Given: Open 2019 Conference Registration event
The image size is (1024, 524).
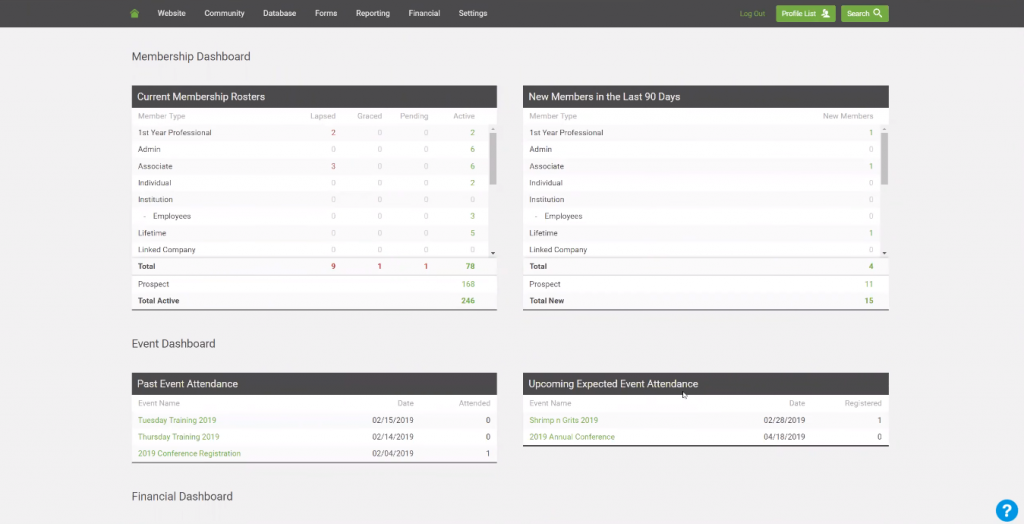Looking at the screenshot, I should 189,453.
